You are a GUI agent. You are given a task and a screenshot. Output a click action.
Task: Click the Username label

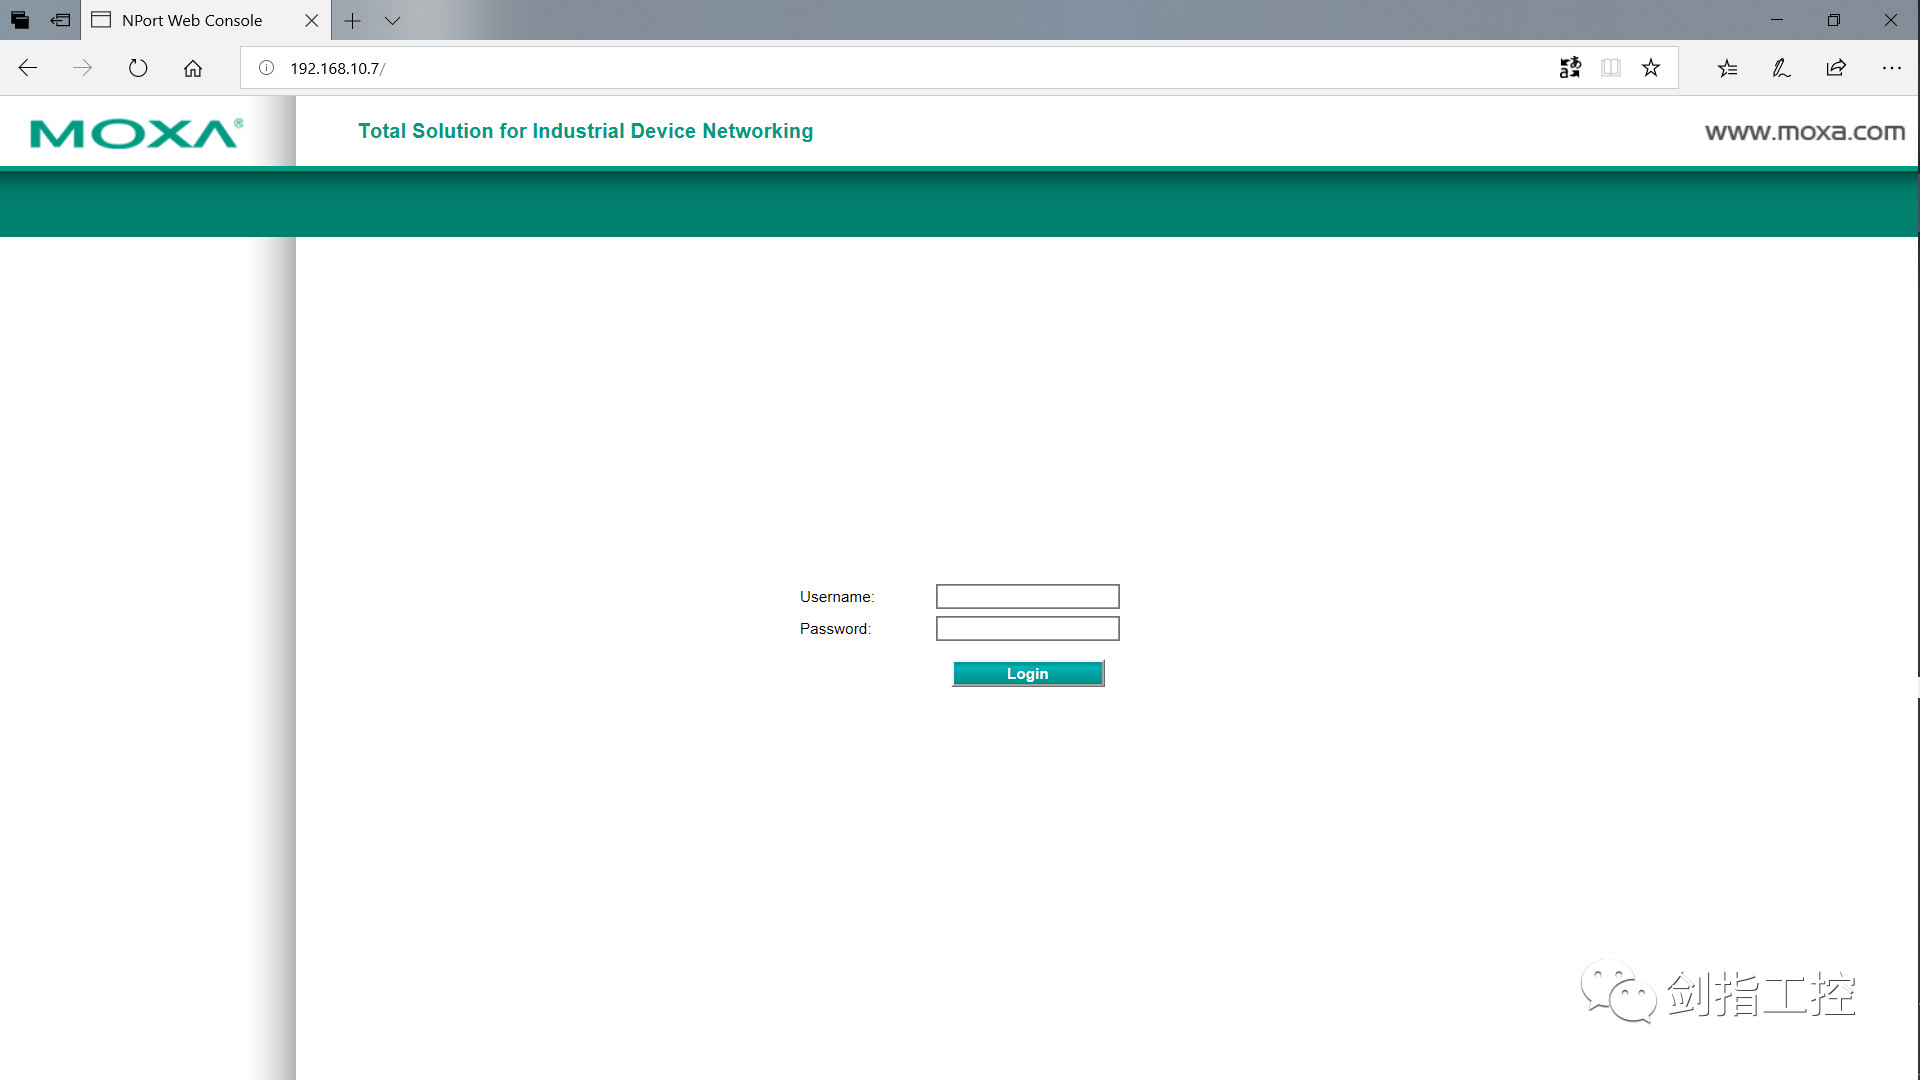[837, 597]
